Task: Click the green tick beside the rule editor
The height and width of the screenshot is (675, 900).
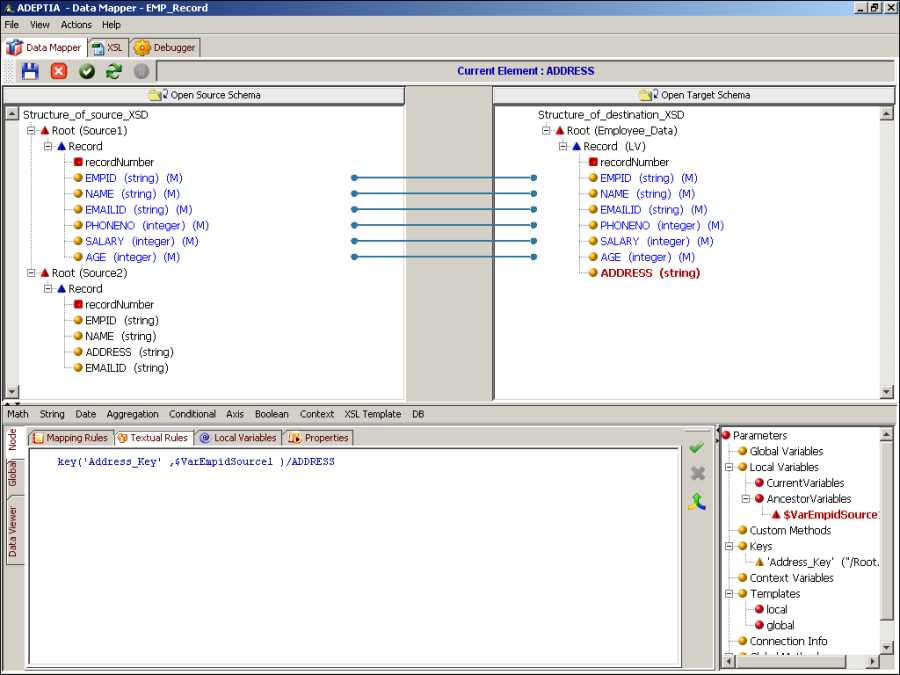Action: click(697, 447)
